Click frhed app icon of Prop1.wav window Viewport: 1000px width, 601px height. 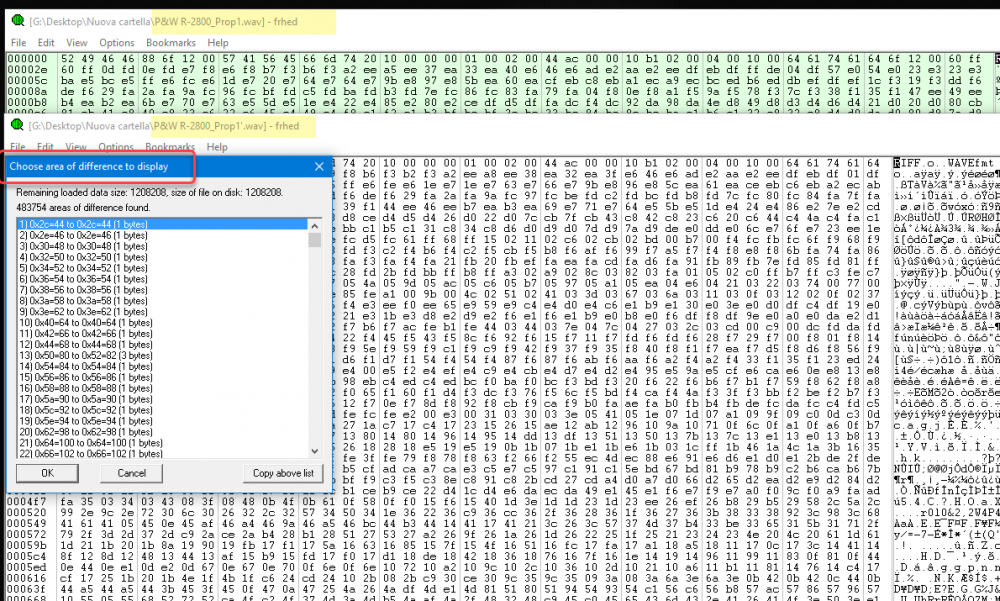[18, 21]
